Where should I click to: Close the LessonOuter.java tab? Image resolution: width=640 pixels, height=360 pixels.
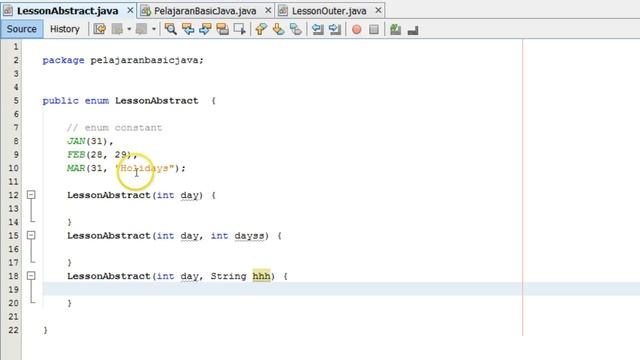tap(378, 10)
